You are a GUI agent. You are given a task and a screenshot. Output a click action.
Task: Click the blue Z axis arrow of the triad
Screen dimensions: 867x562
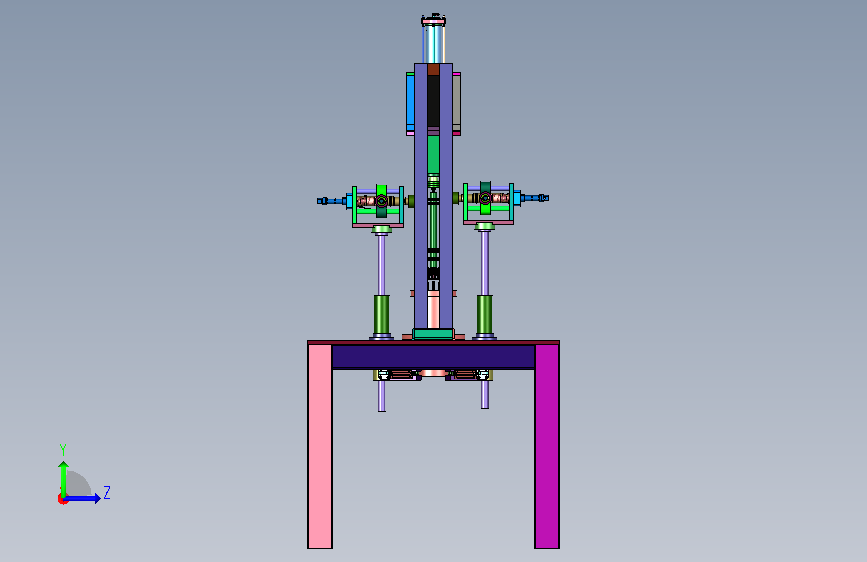(x=84, y=498)
